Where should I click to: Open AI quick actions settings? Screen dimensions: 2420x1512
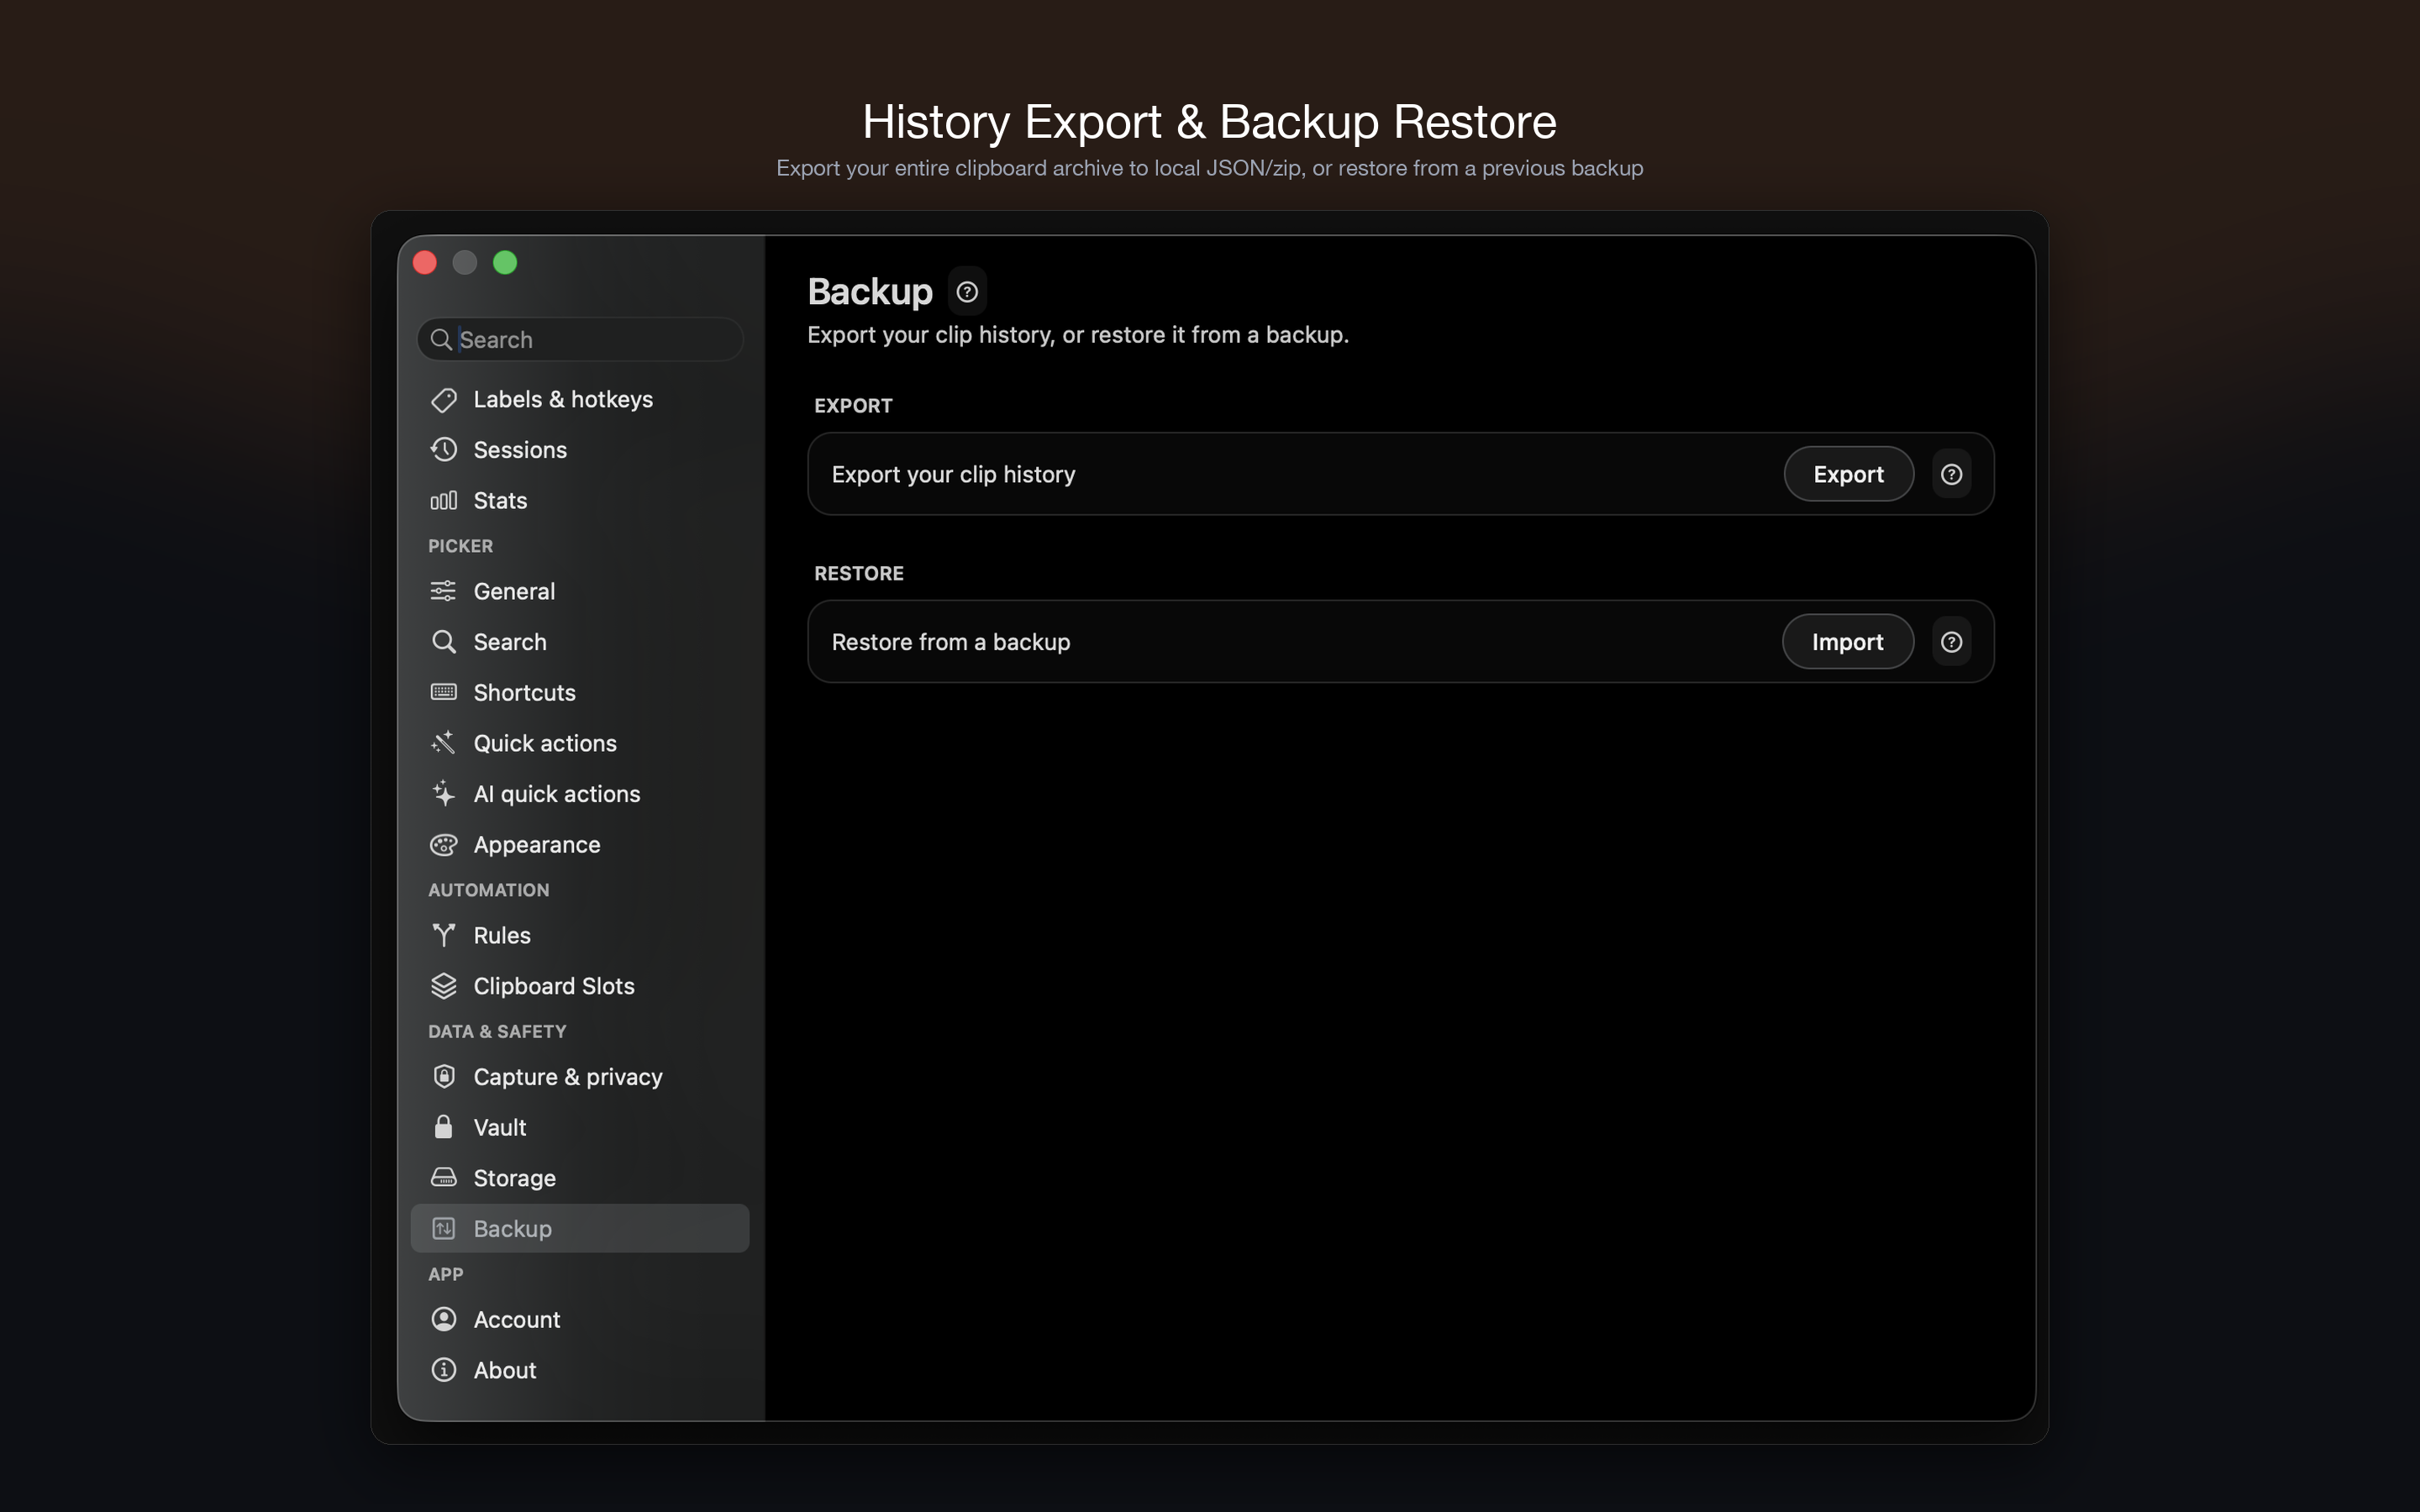[580, 794]
